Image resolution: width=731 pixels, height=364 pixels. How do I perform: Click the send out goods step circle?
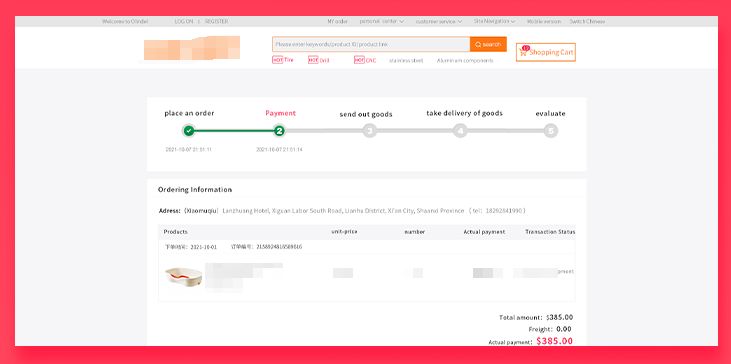point(369,131)
